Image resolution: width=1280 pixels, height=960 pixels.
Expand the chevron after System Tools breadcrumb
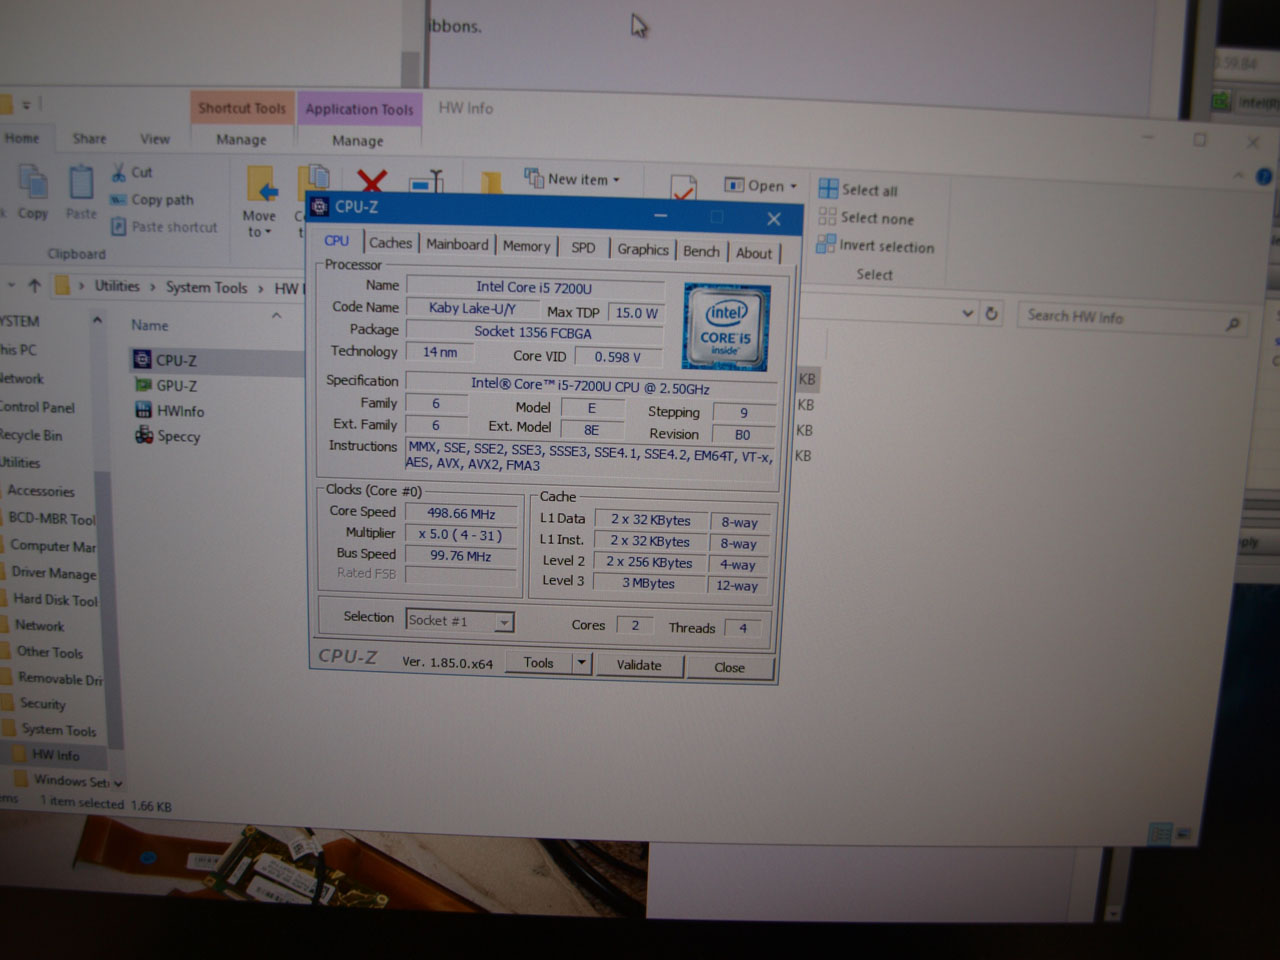261,288
